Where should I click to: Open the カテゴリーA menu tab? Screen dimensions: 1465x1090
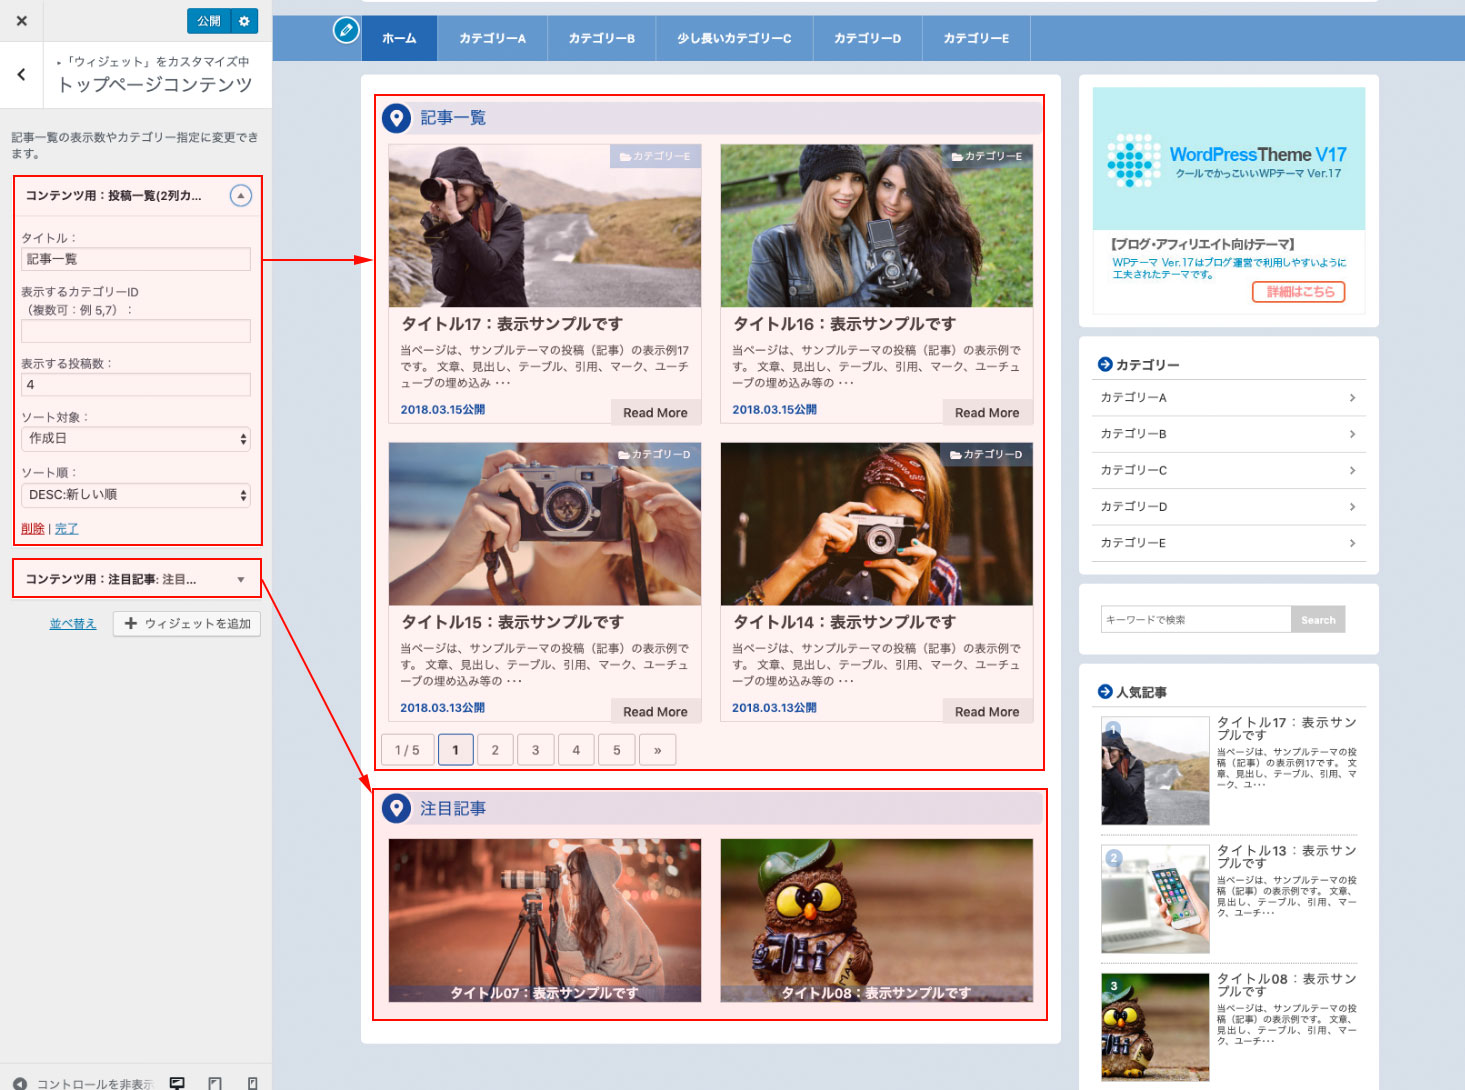(492, 39)
